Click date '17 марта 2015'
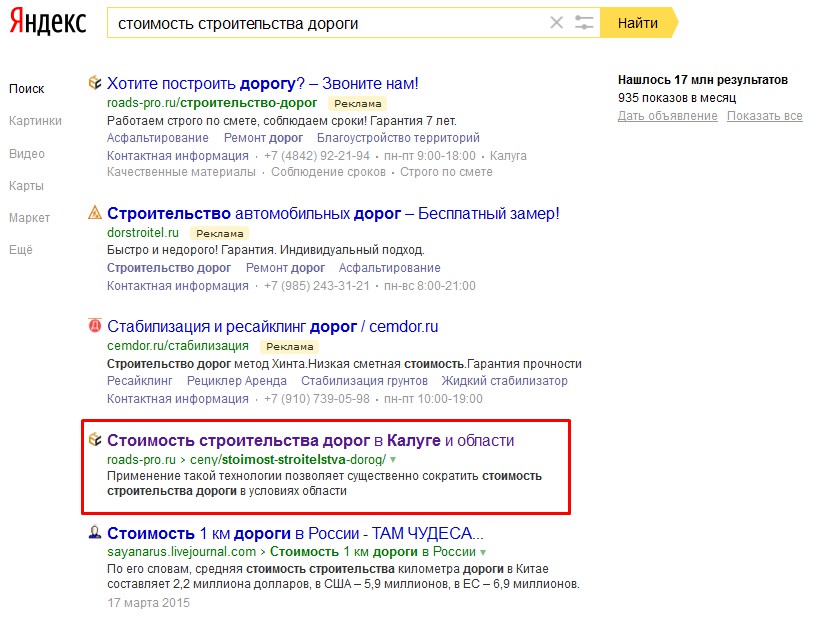Image resolution: width=813 pixels, height=618 pixels. pos(148,603)
